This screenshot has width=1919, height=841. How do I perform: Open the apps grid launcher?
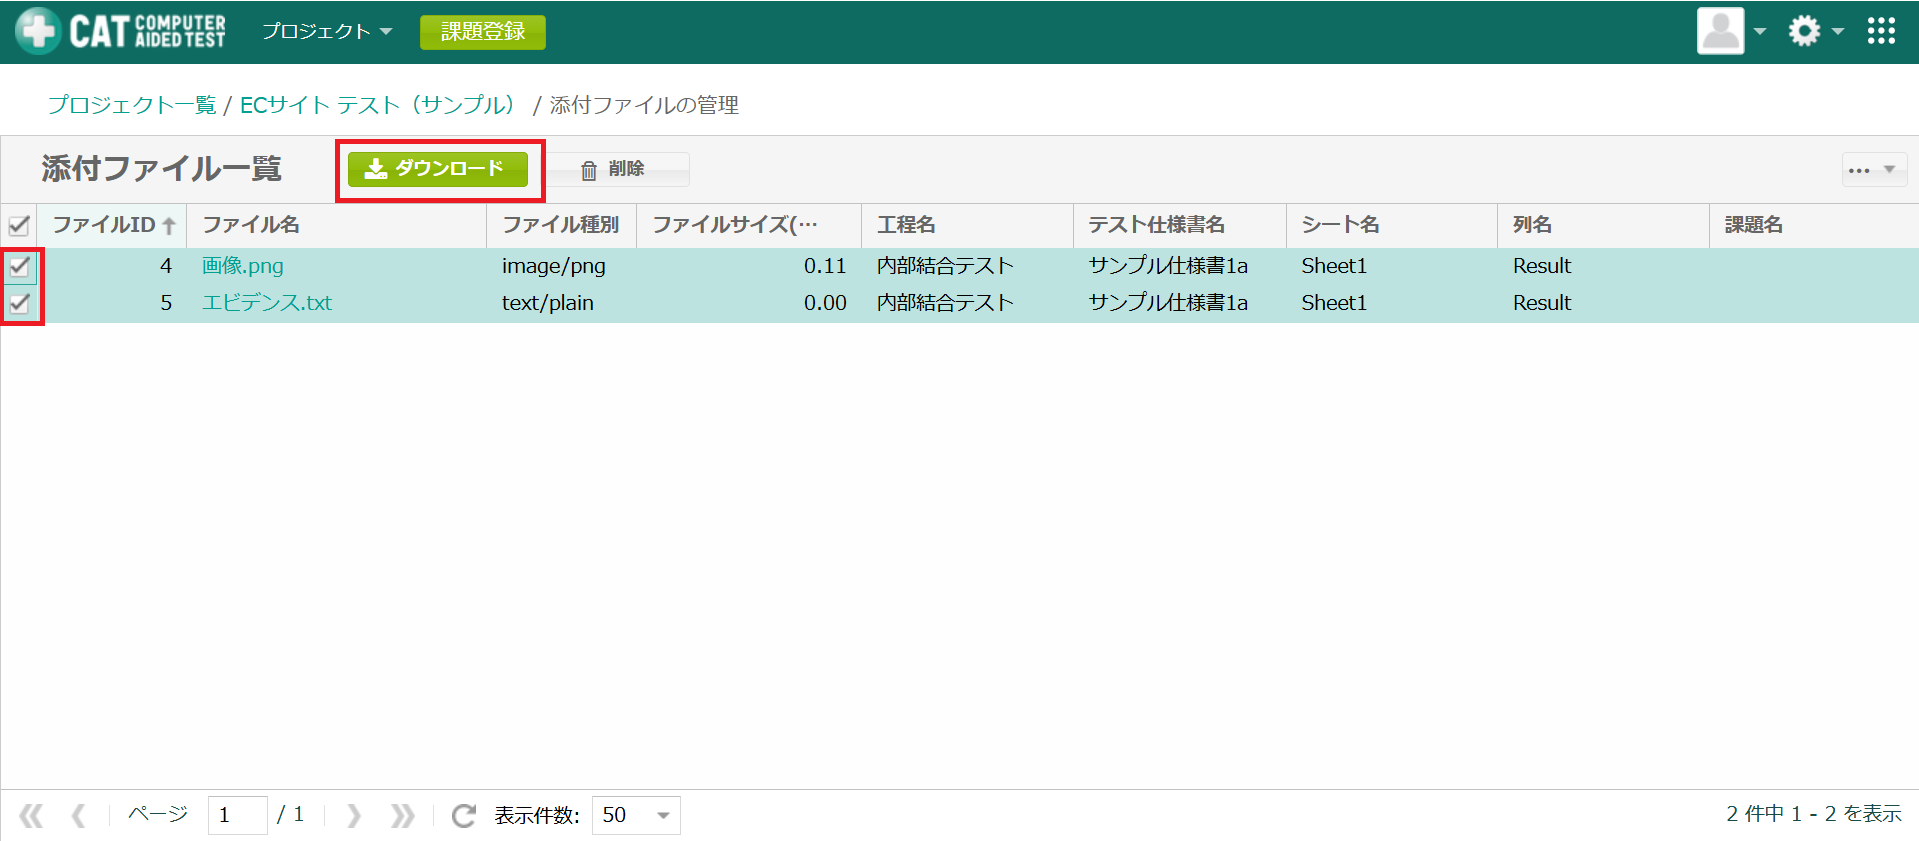pos(1881,31)
